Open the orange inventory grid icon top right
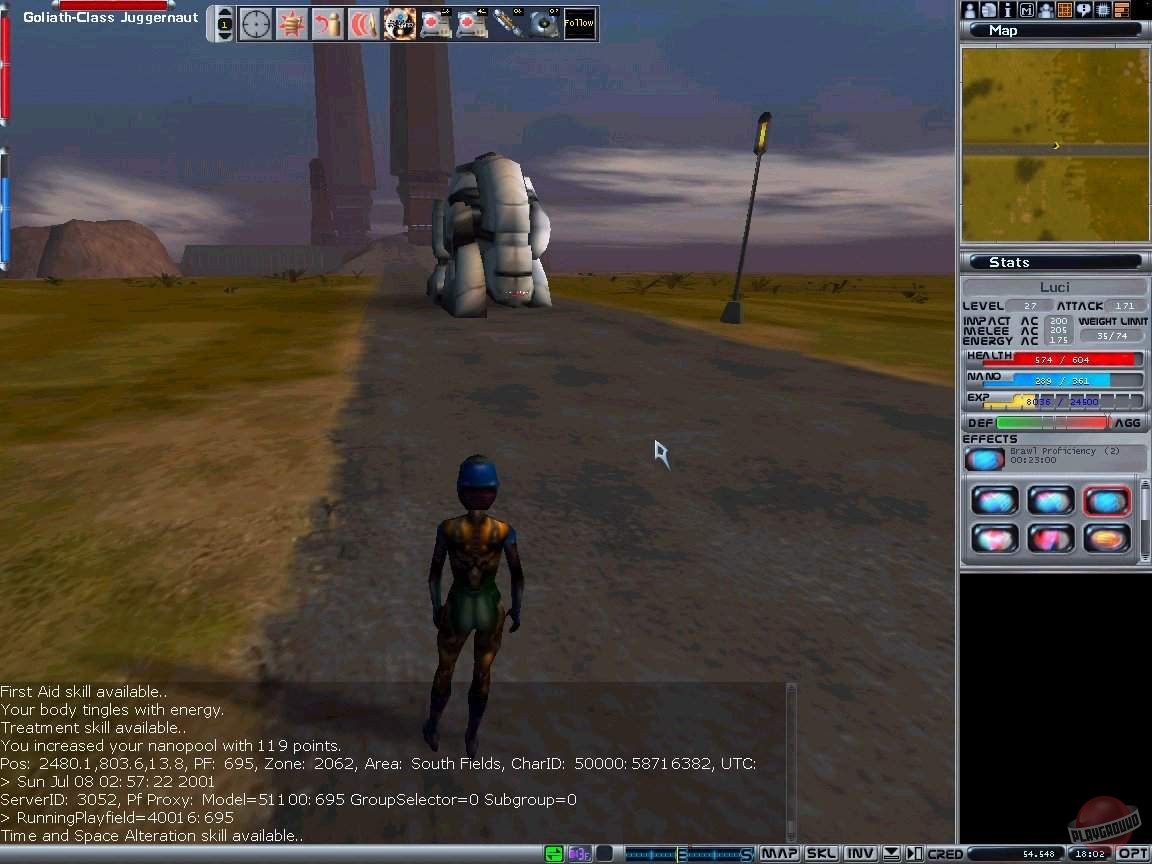The height and width of the screenshot is (864, 1152). point(1064,9)
